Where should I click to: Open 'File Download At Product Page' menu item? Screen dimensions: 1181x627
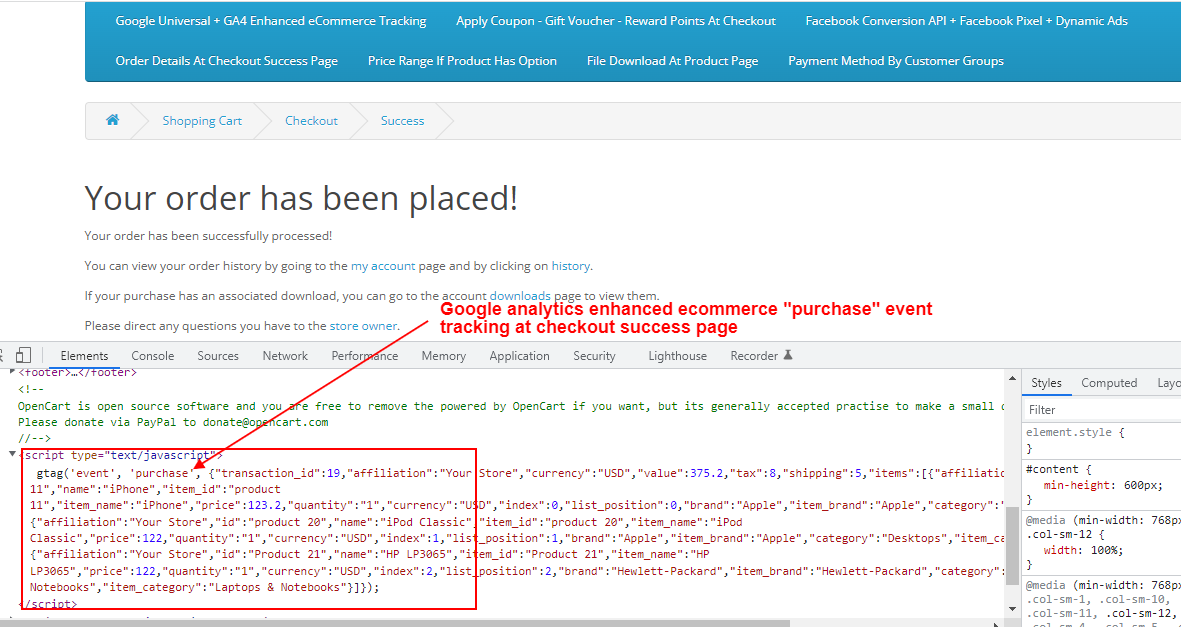tap(672, 61)
